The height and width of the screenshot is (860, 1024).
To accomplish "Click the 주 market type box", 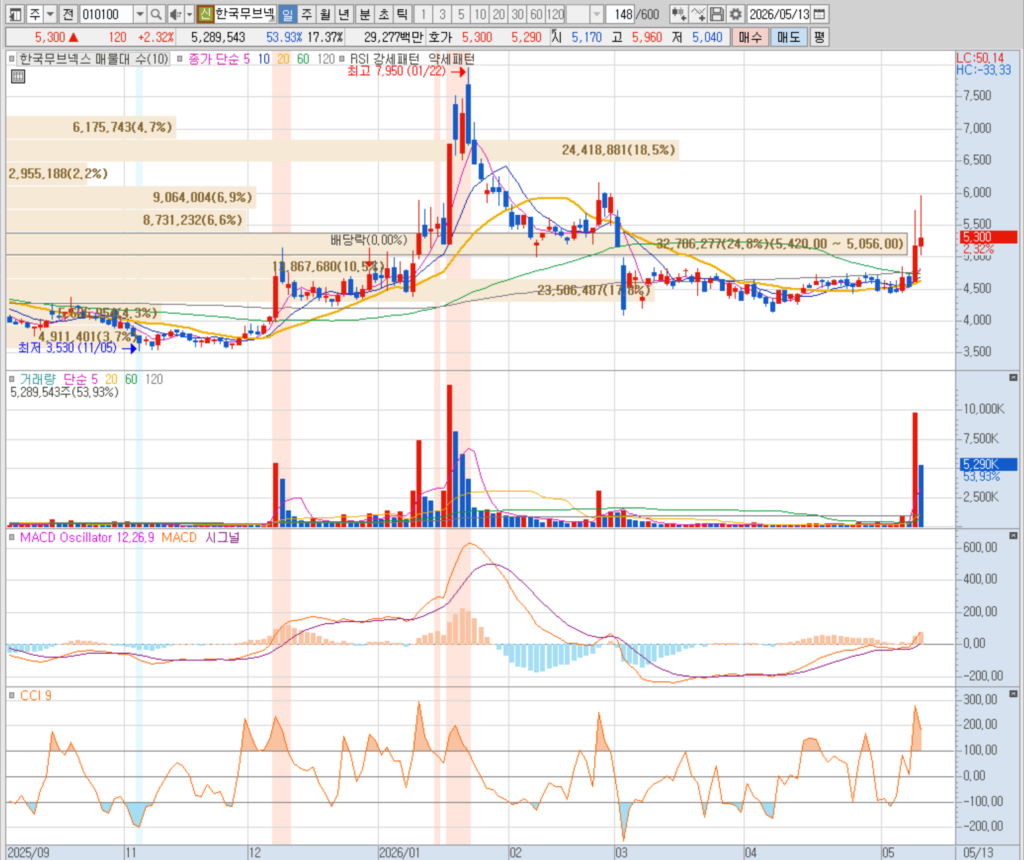I will [35, 14].
